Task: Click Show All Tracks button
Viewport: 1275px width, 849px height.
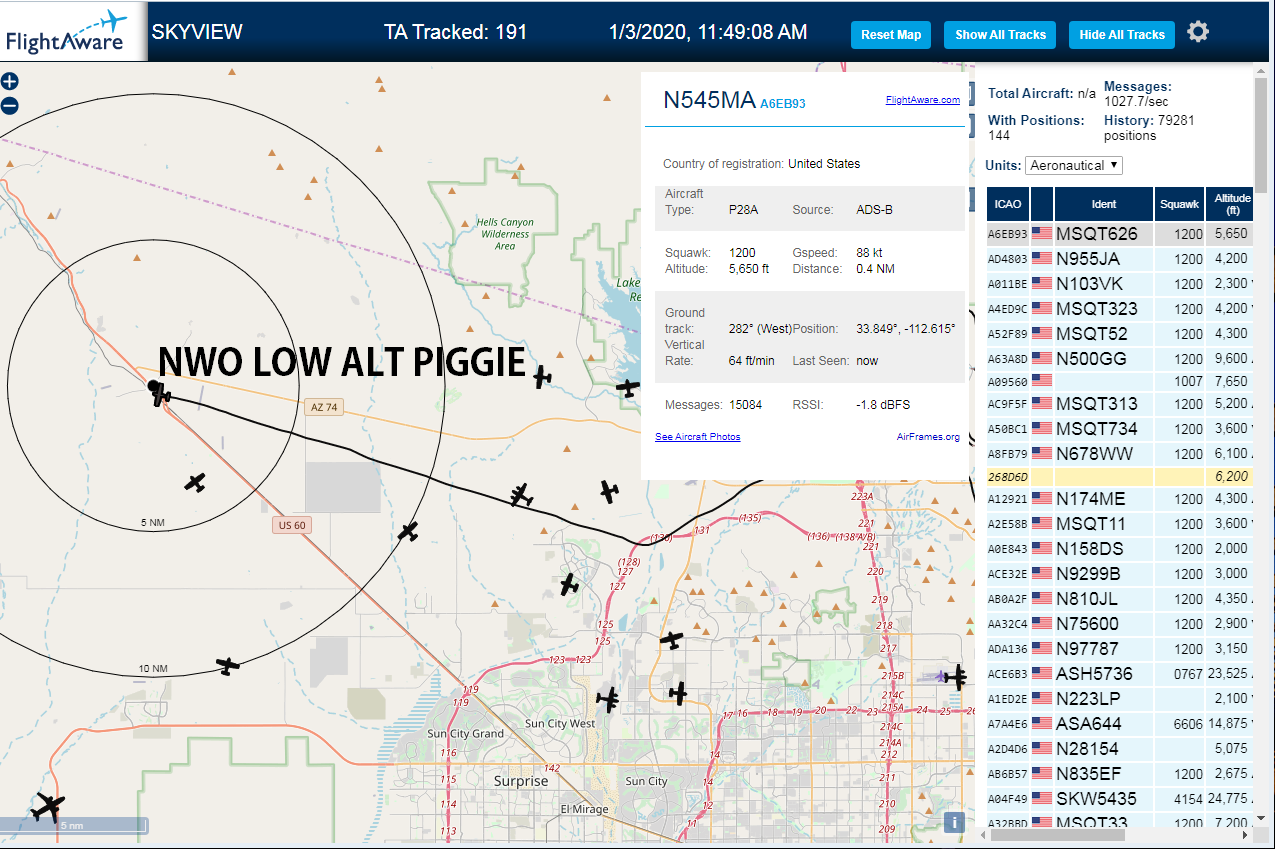Action: [x=1000, y=35]
